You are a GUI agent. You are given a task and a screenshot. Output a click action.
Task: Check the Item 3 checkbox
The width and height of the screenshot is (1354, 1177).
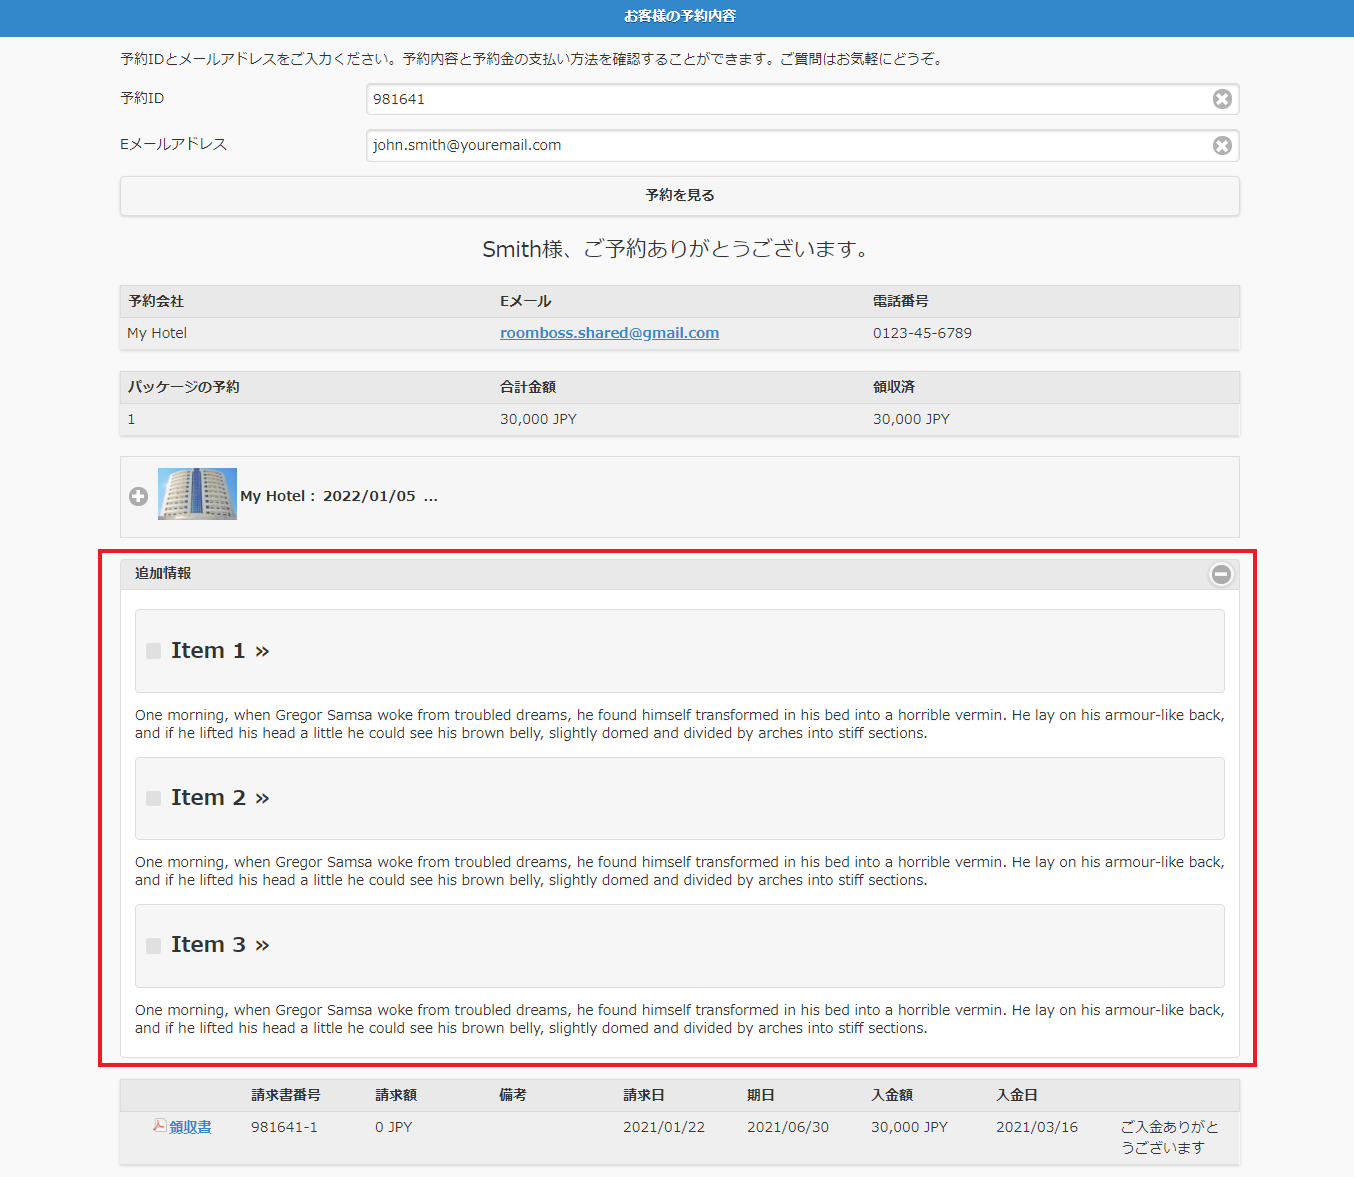click(153, 946)
